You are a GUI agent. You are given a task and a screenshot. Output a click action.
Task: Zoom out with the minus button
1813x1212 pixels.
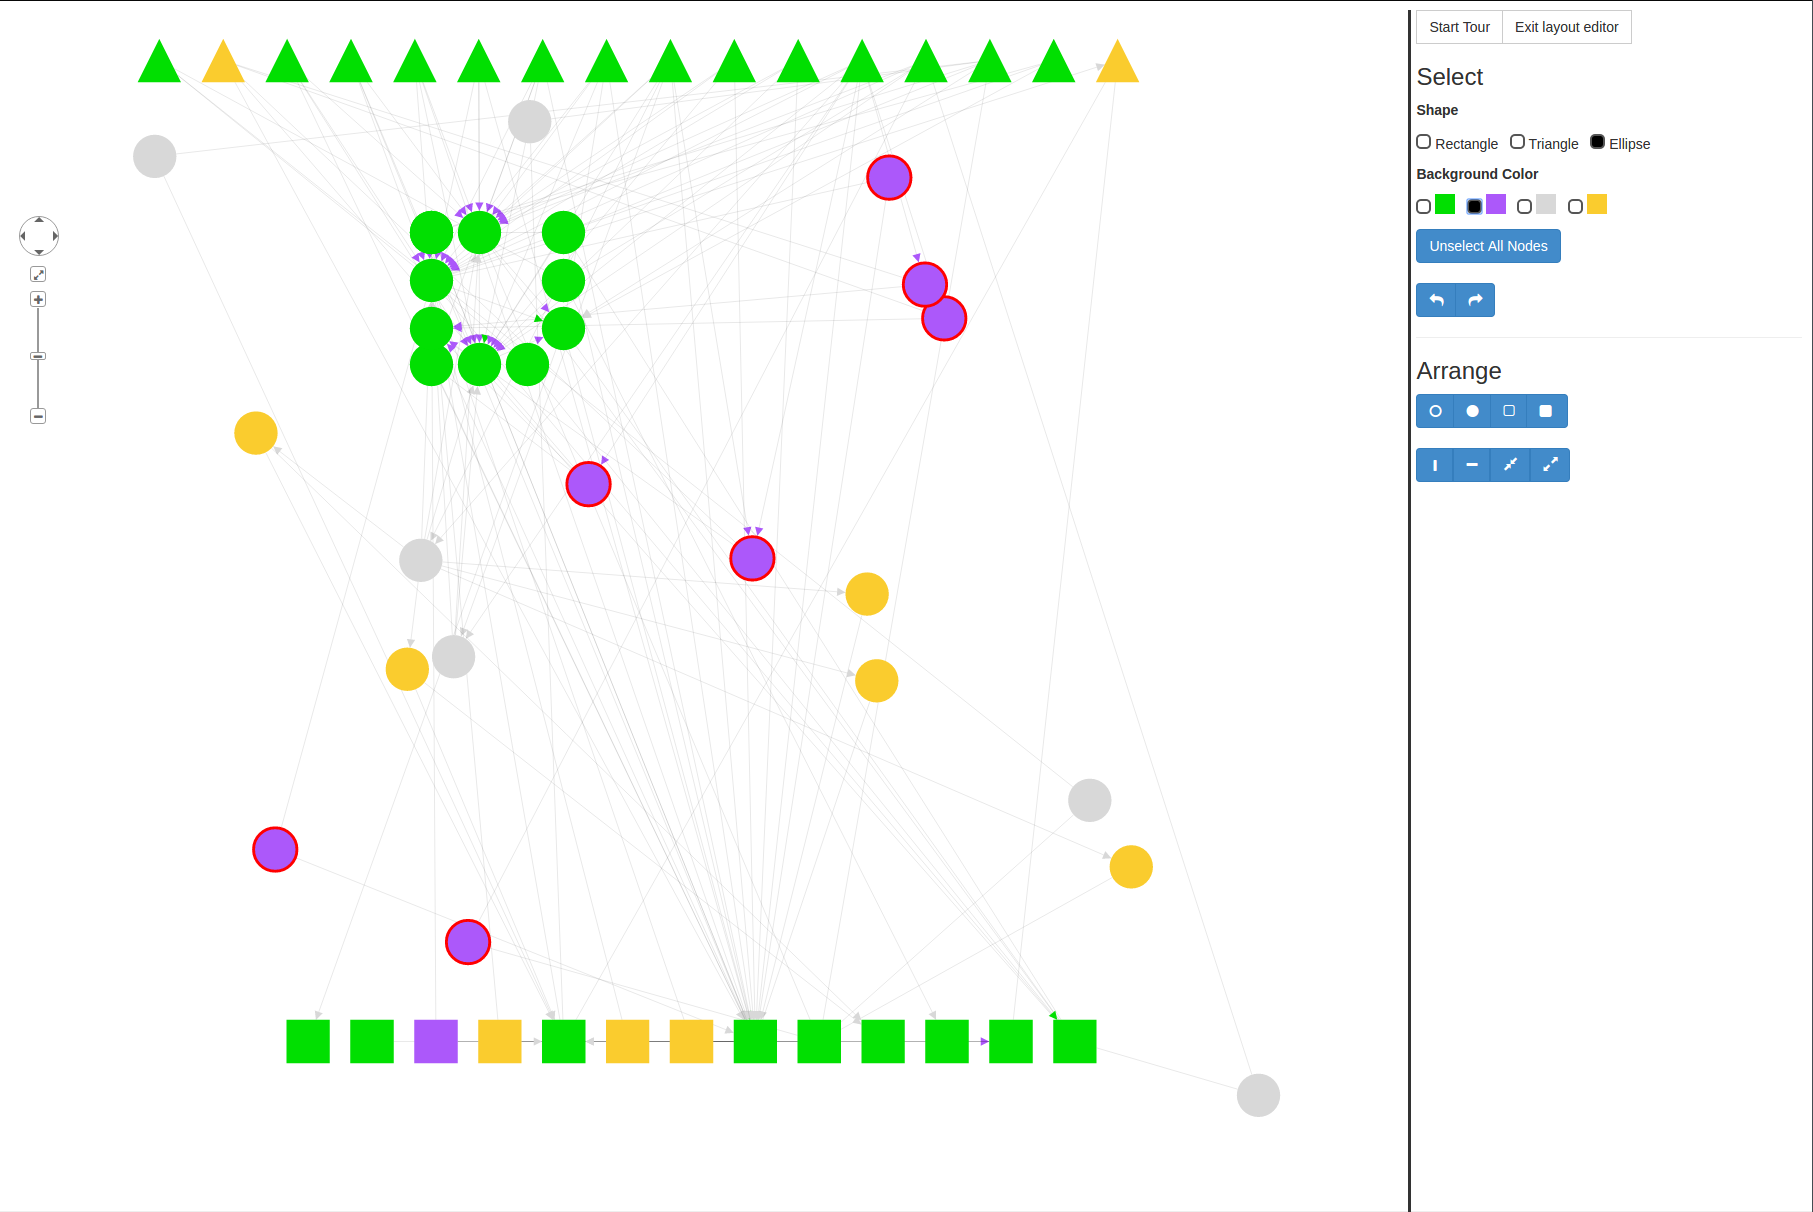point(38,416)
